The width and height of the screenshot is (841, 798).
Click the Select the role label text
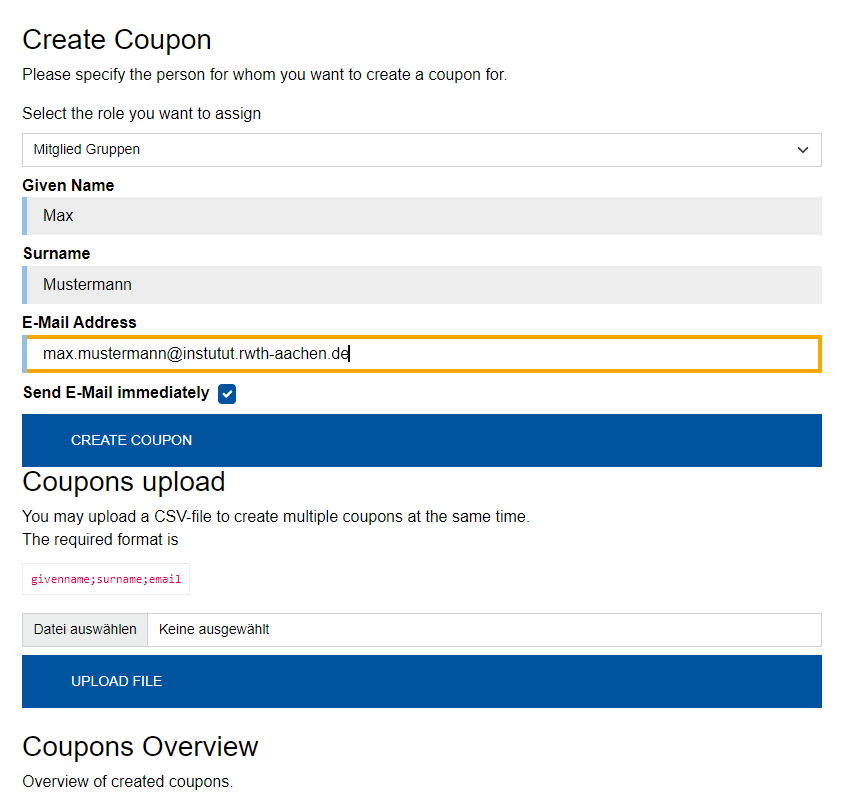(141, 113)
